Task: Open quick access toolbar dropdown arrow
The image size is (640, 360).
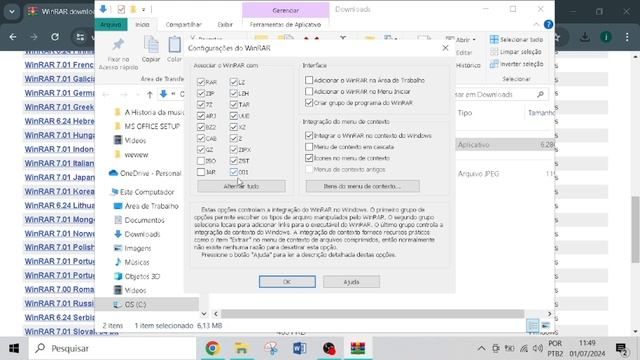Action: tap(144, 9)
